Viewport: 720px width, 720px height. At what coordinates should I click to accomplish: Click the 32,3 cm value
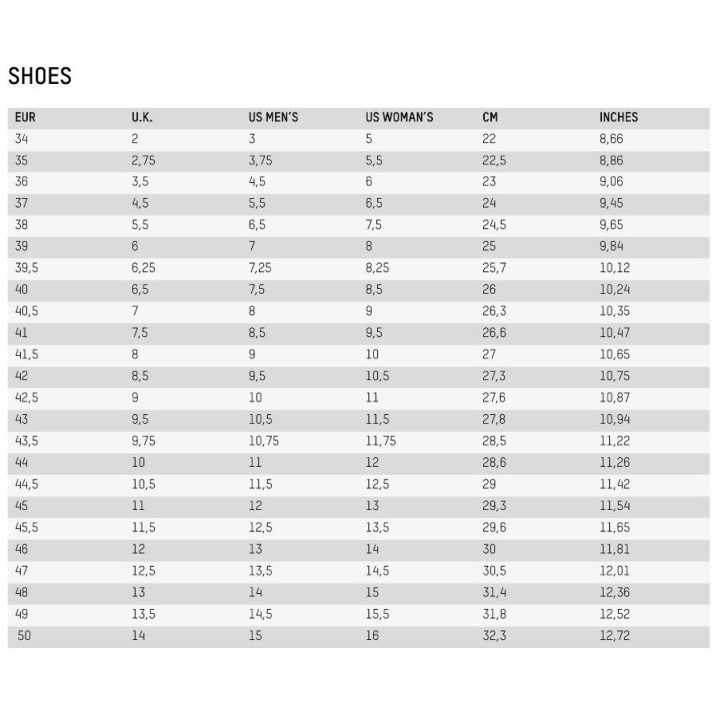[494, 636]
